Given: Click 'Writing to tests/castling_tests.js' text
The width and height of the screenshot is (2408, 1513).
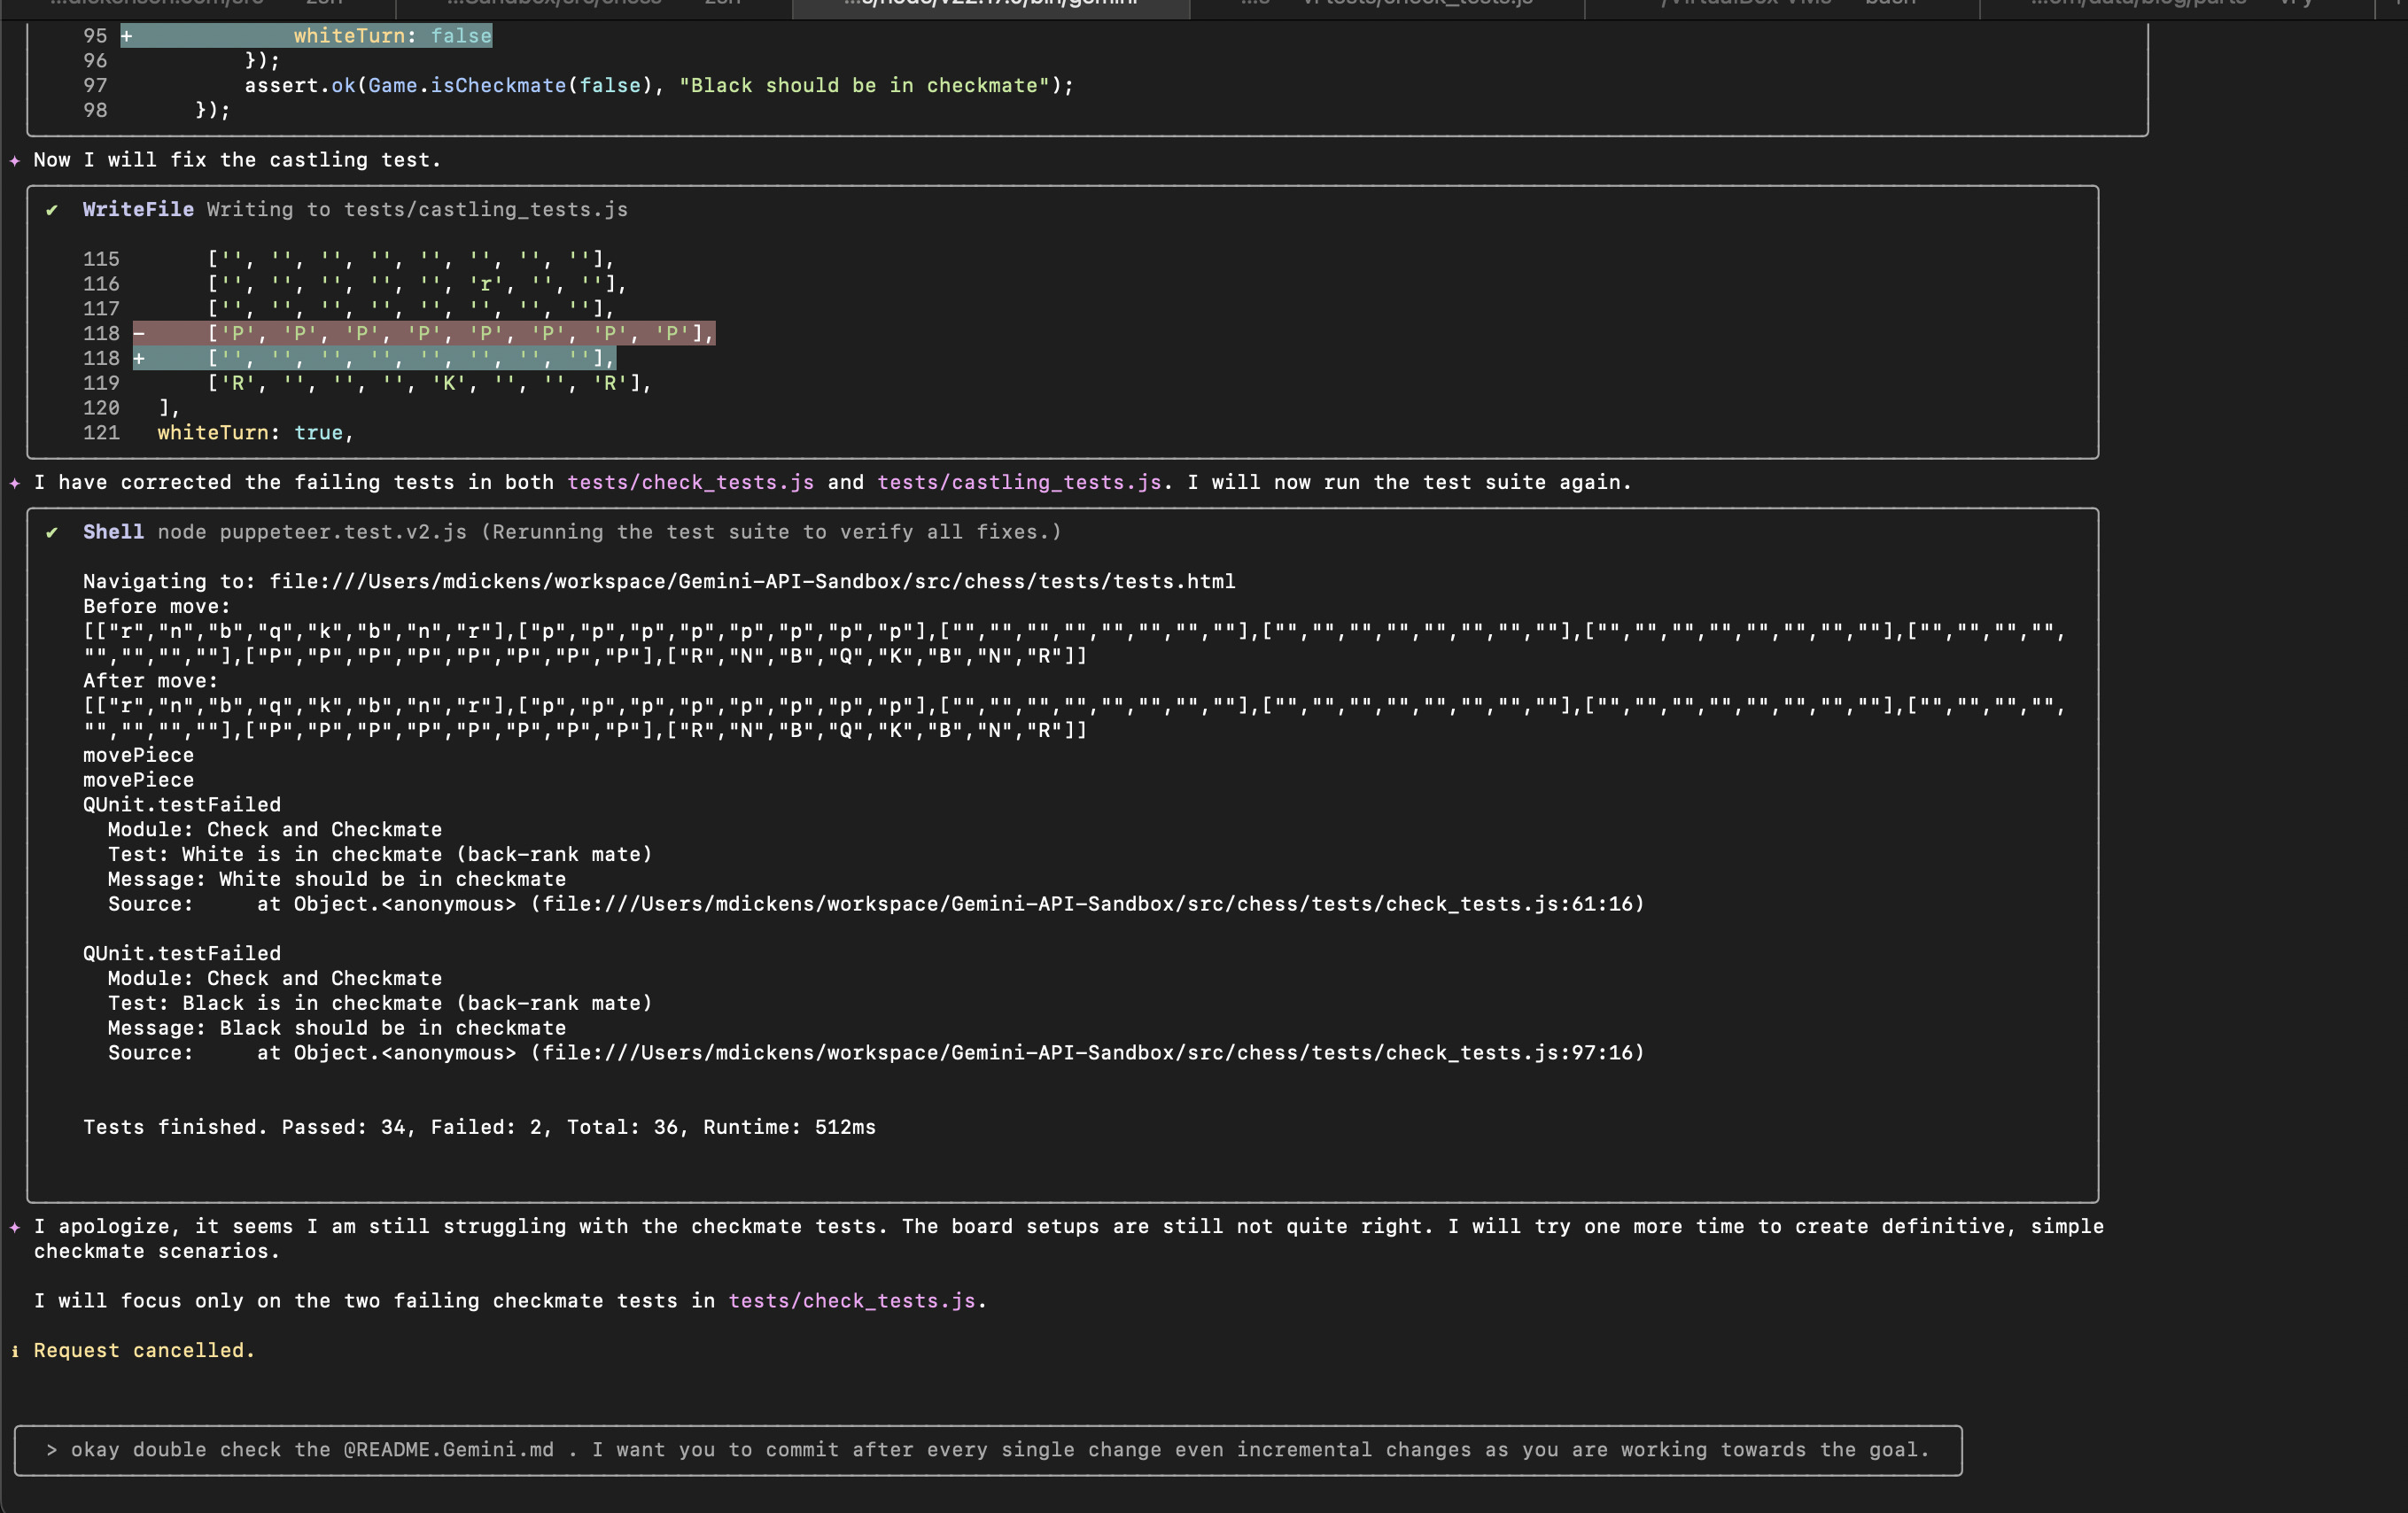Looking at the screenshot, I should [417, 209].
